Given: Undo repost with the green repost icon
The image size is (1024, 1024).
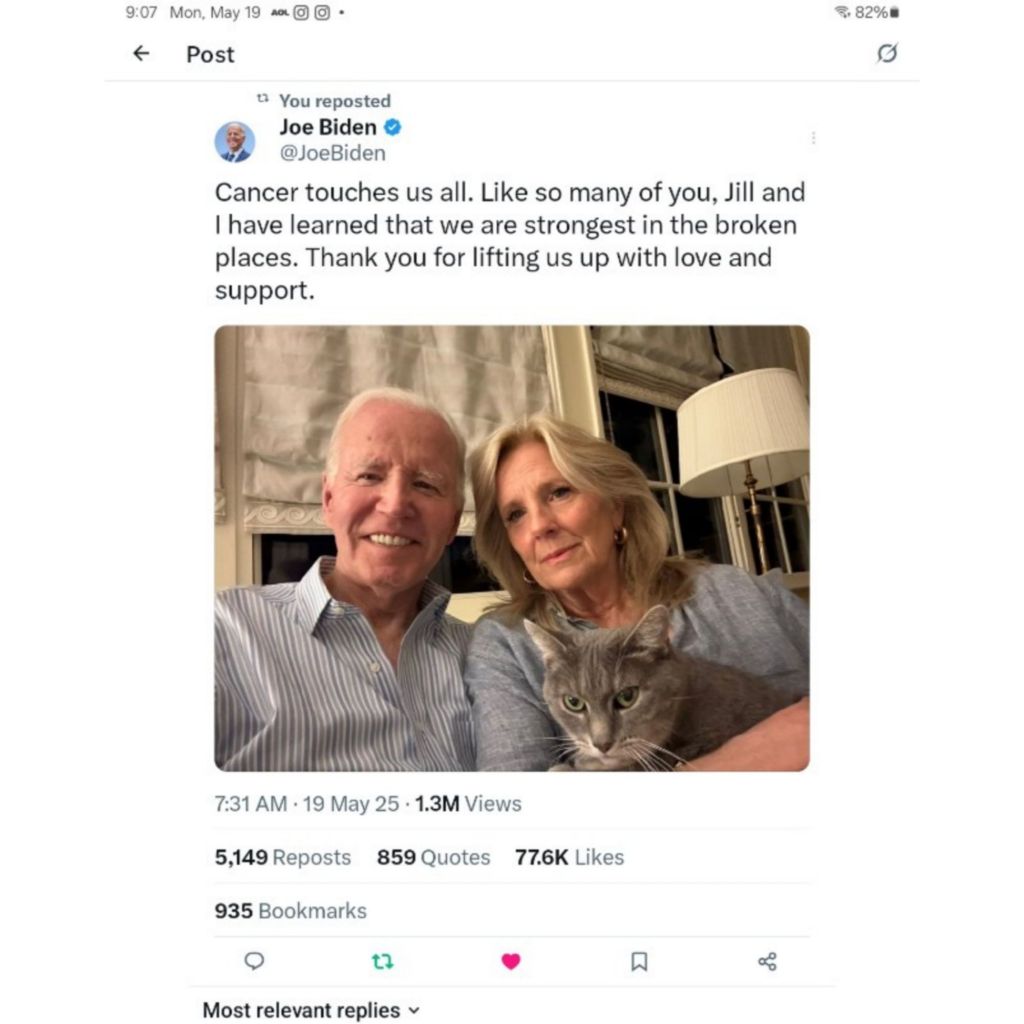Looking at the screenshot, I should tap(382, 961).
